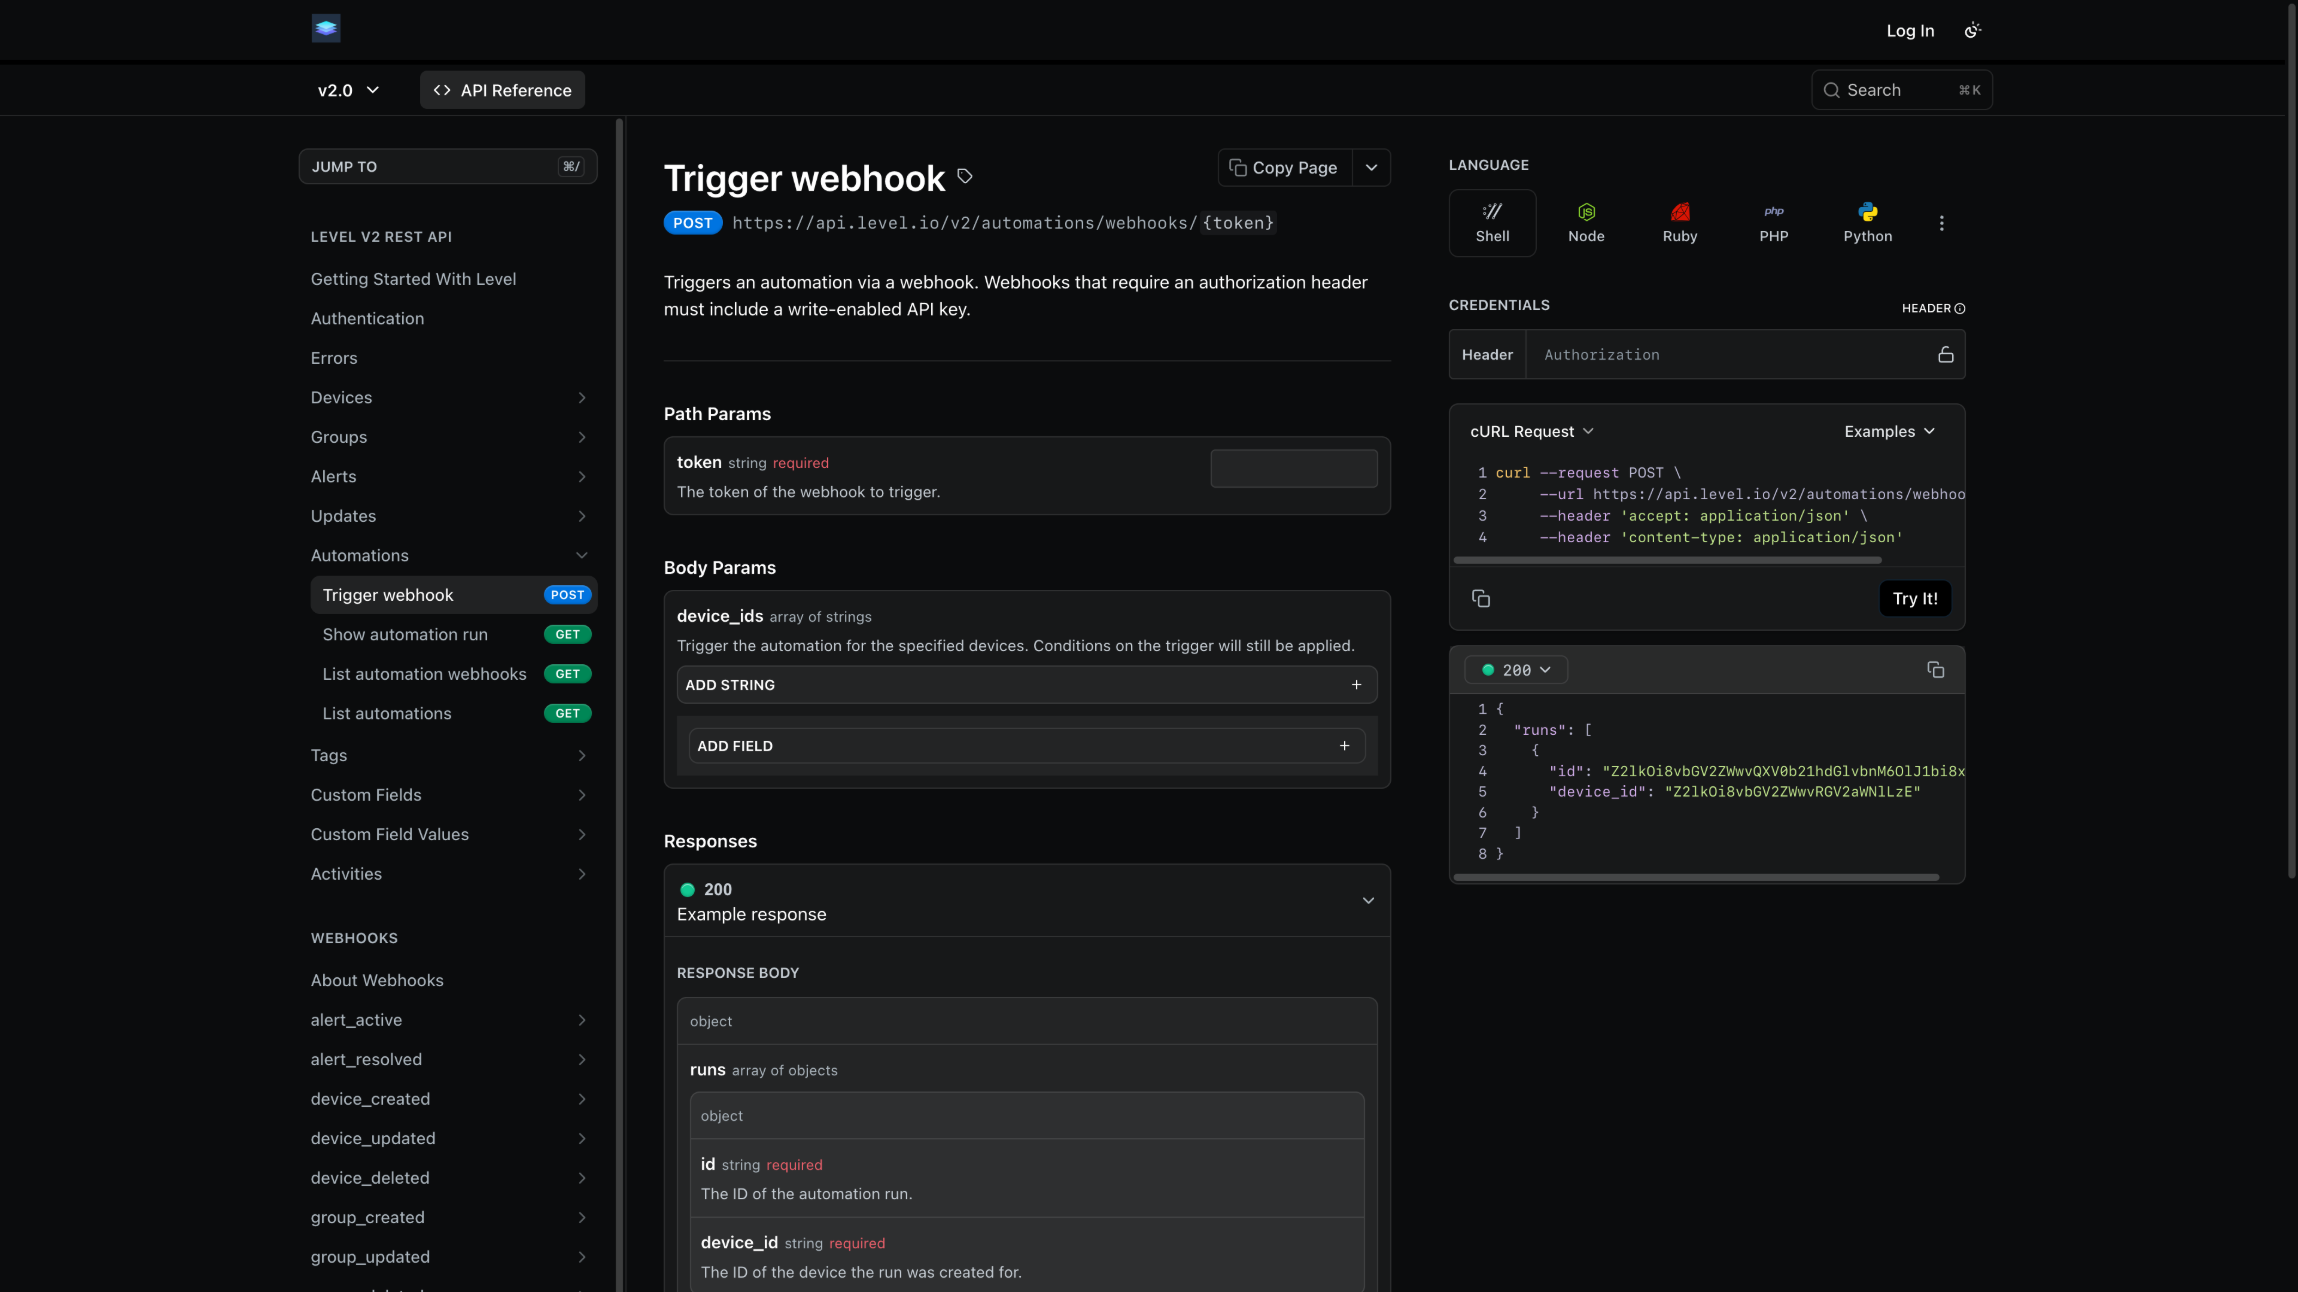Click the cURL code horizontal scrollbar
This screenshot has width=2298, height=1292.
[1667, 560]
